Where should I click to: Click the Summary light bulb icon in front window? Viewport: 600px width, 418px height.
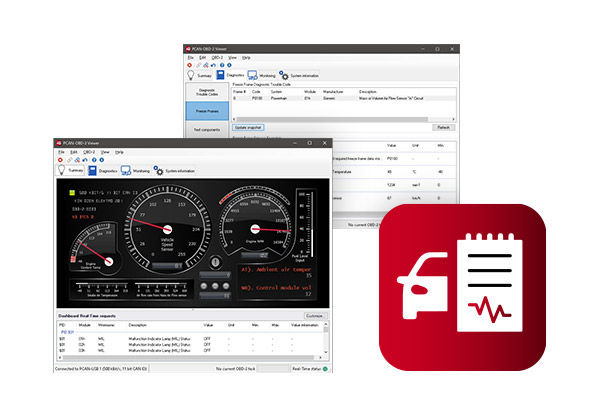[x=63, y=172]
